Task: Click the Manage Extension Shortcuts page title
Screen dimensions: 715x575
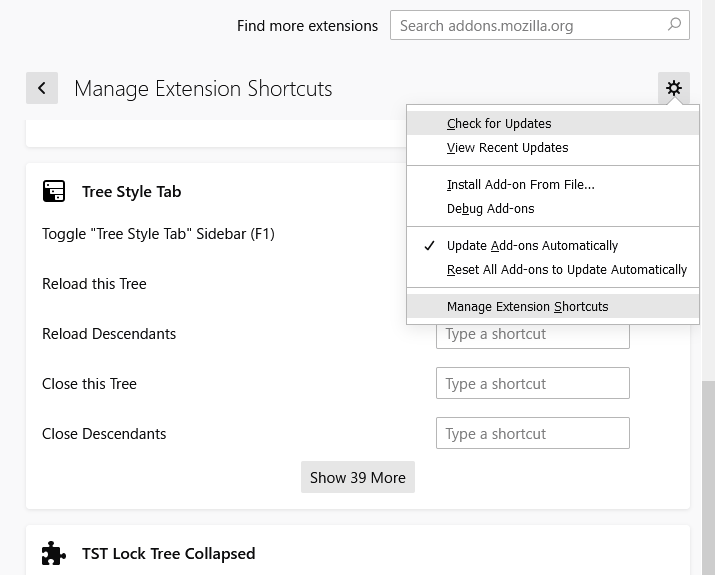Action: 203,88
